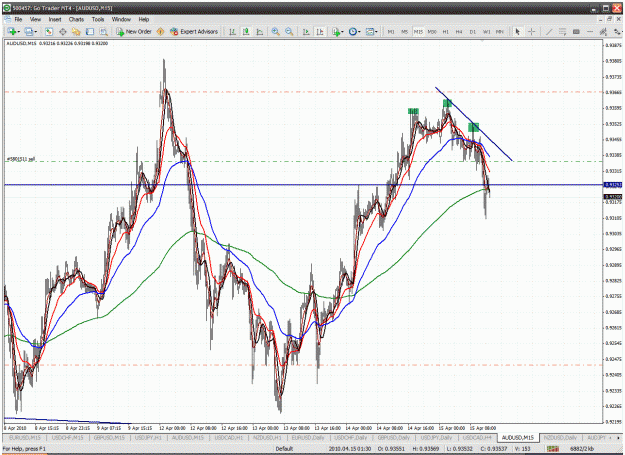Select the M30 timeframe
The height and width of the screenshot is (455, 625).
pos(432,31)
